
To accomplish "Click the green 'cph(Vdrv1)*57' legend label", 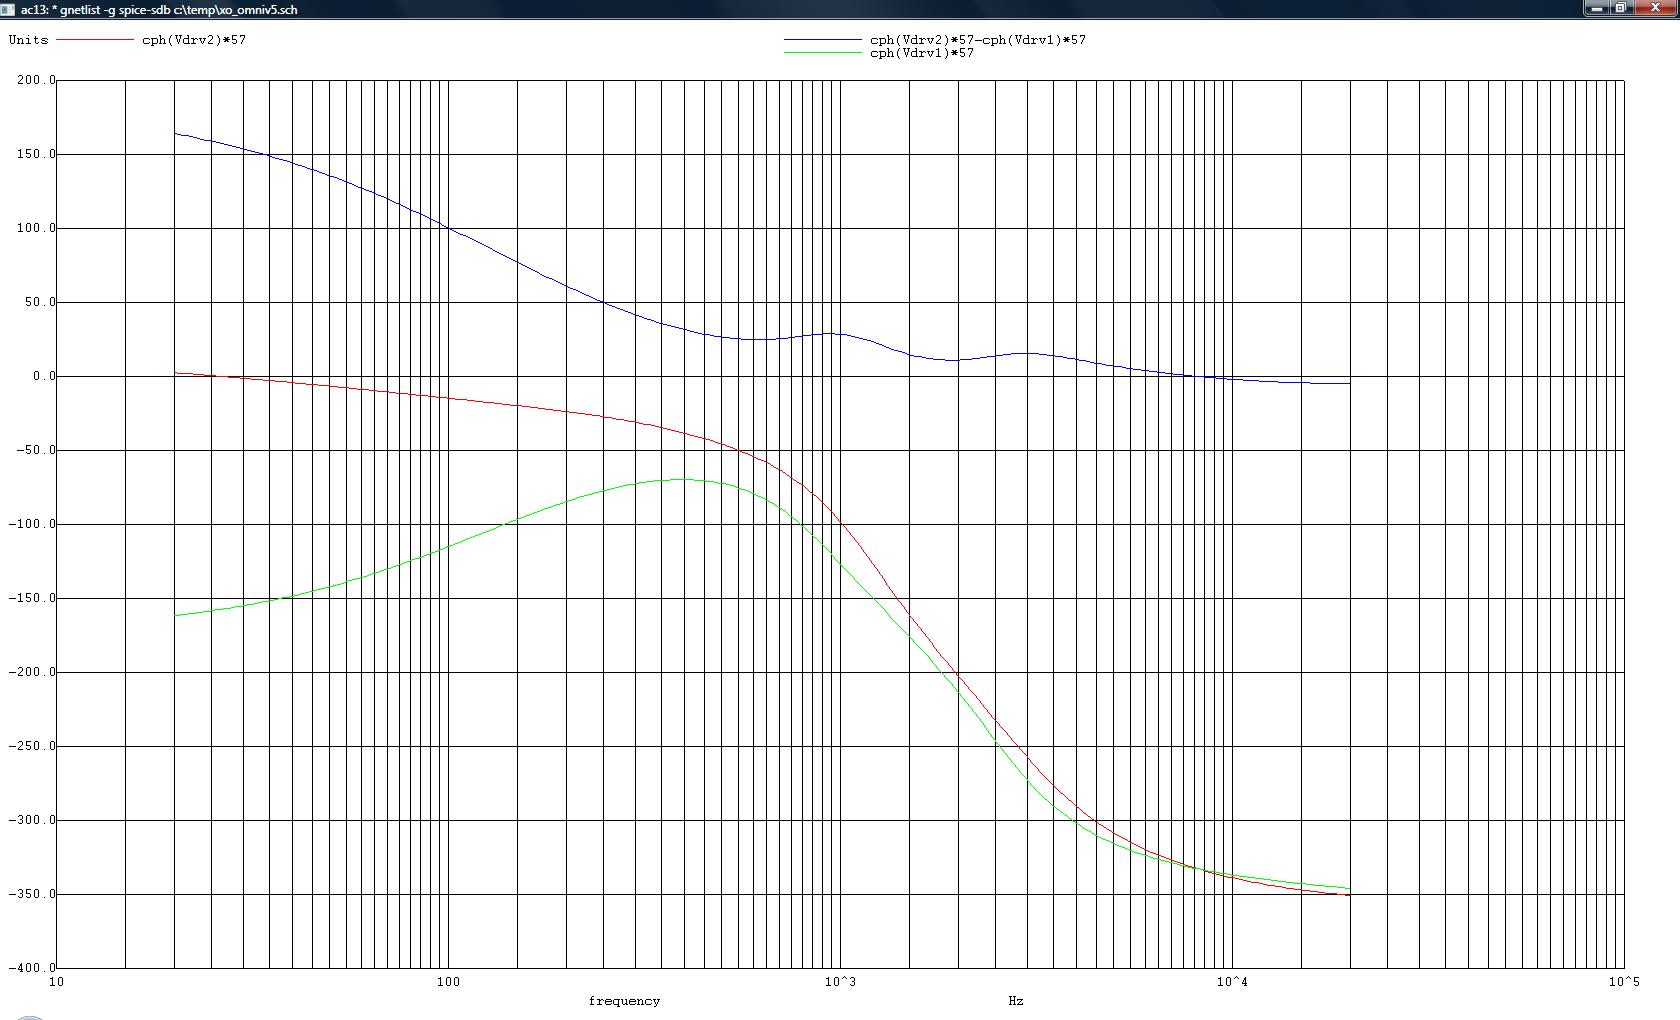I will coord(922,53).
